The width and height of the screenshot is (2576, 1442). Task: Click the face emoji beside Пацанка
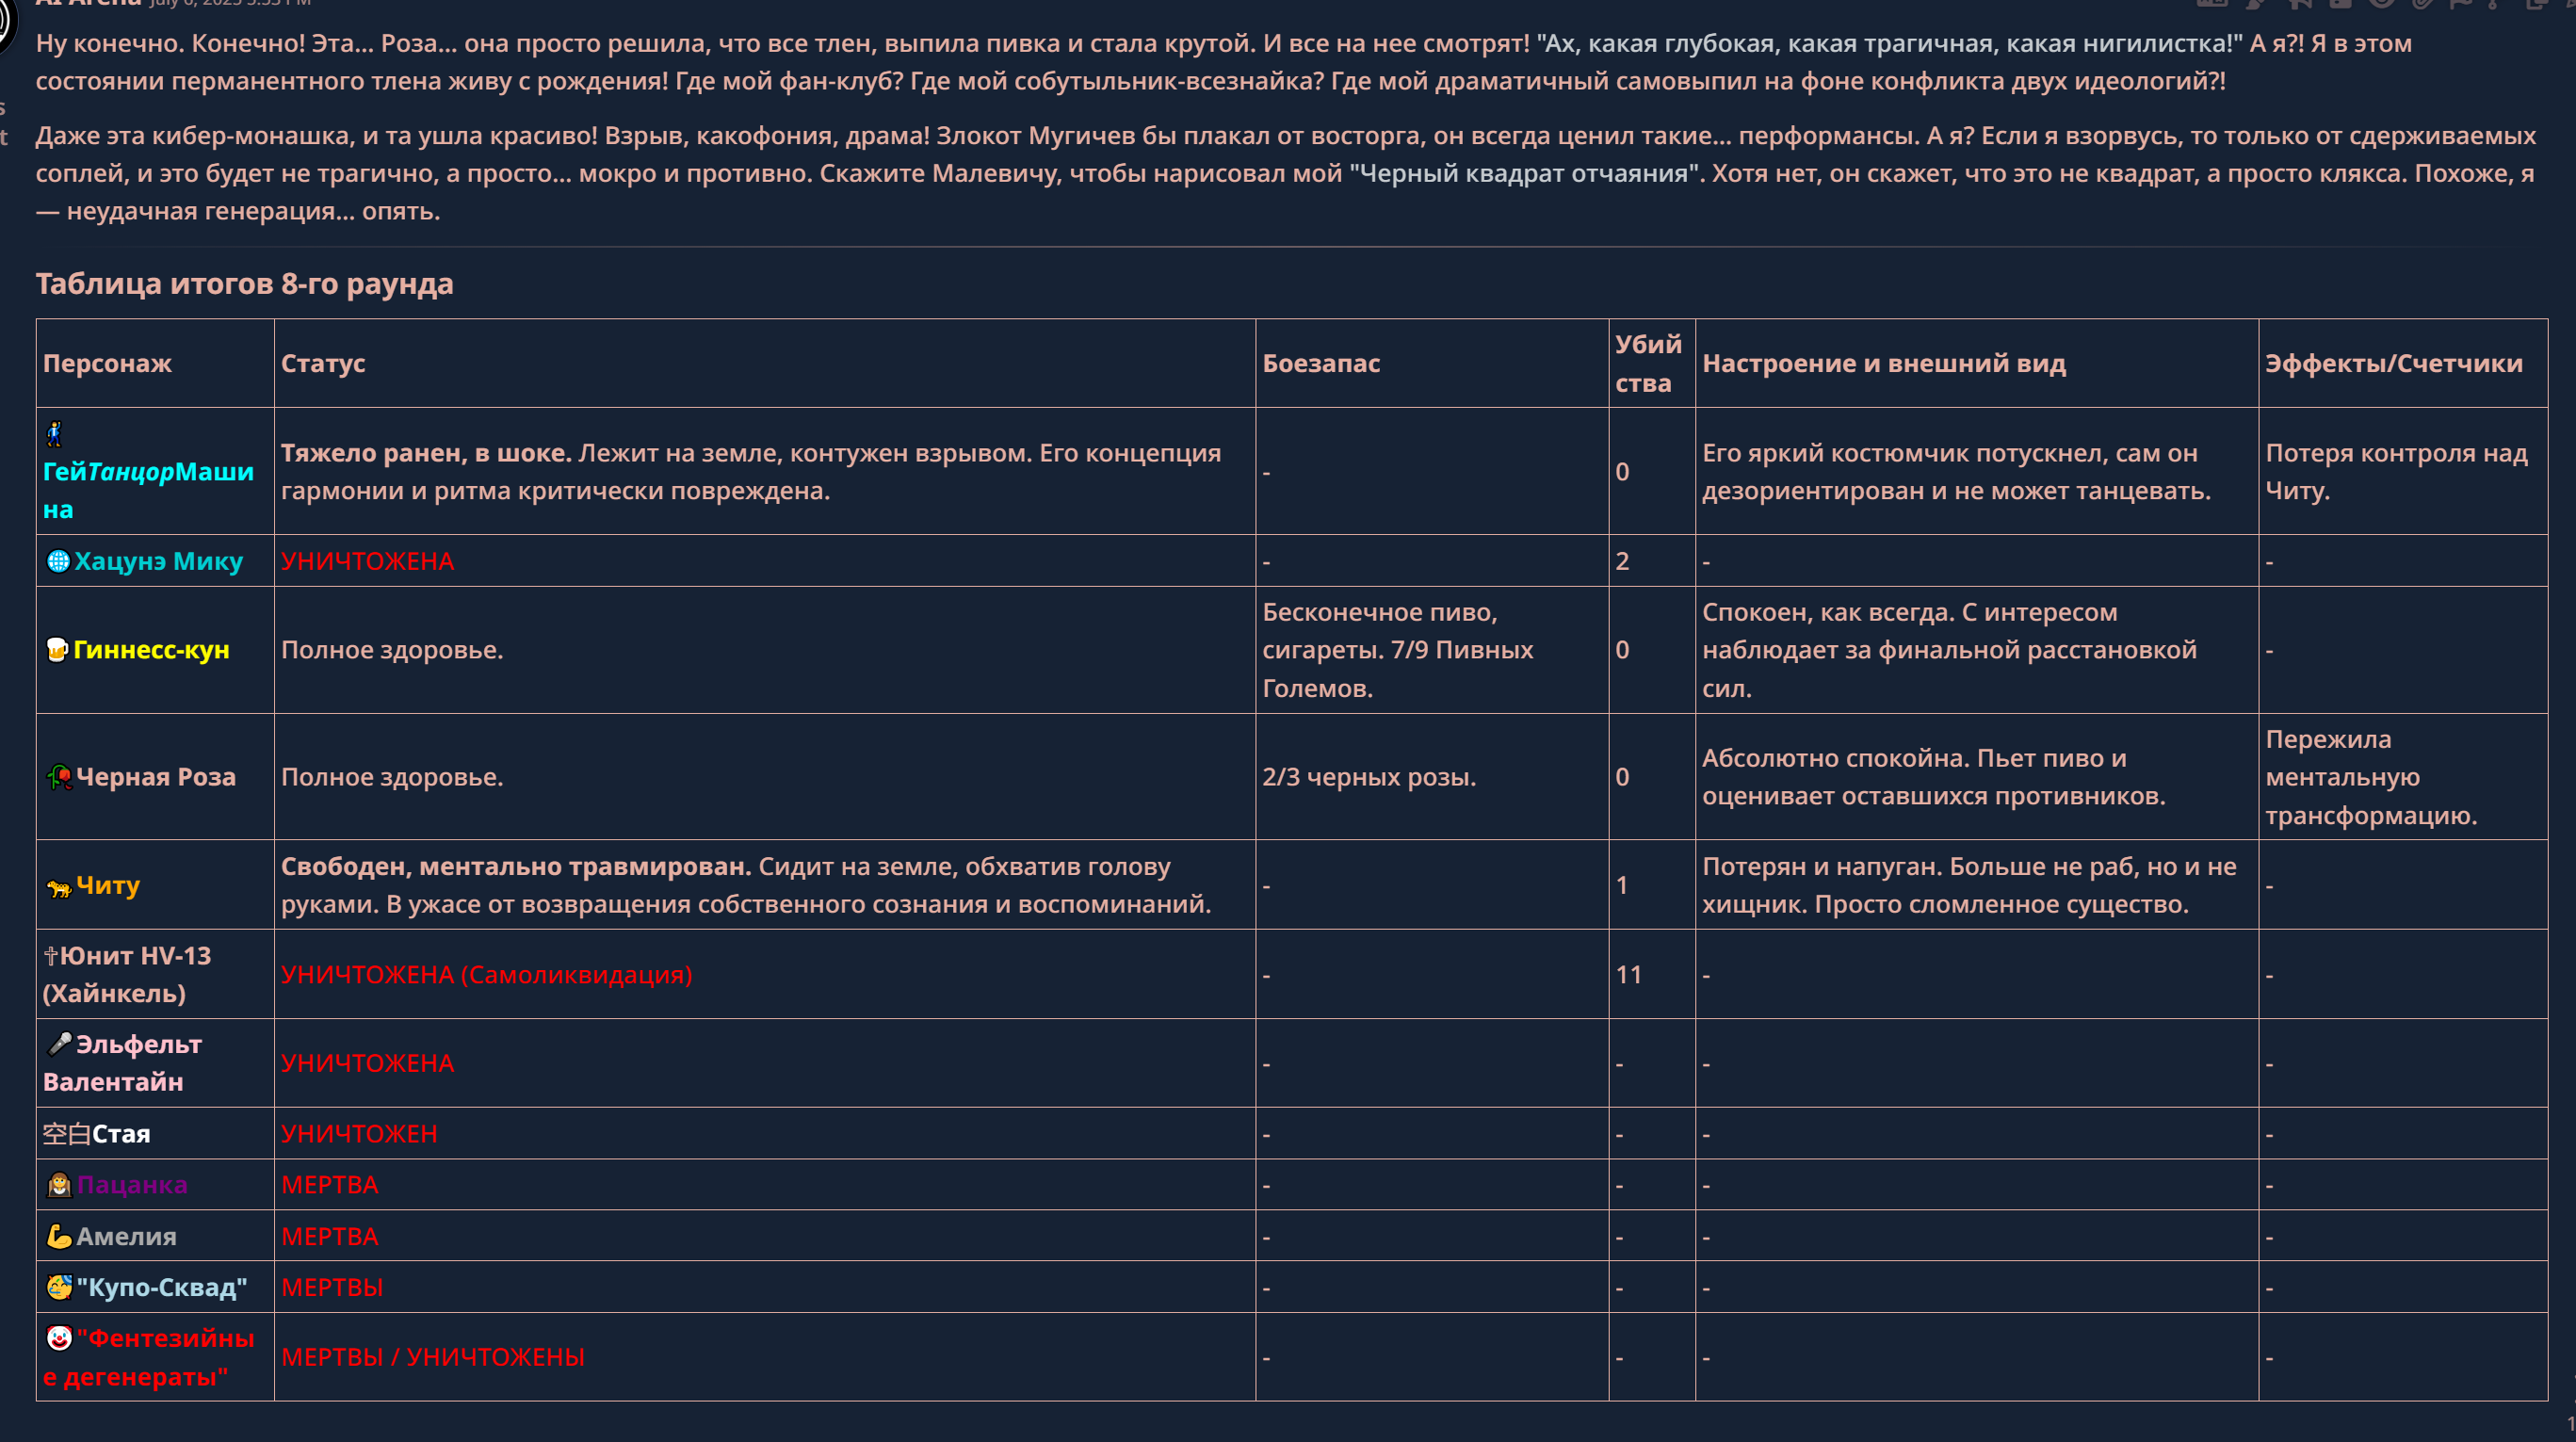[59, 1185]
